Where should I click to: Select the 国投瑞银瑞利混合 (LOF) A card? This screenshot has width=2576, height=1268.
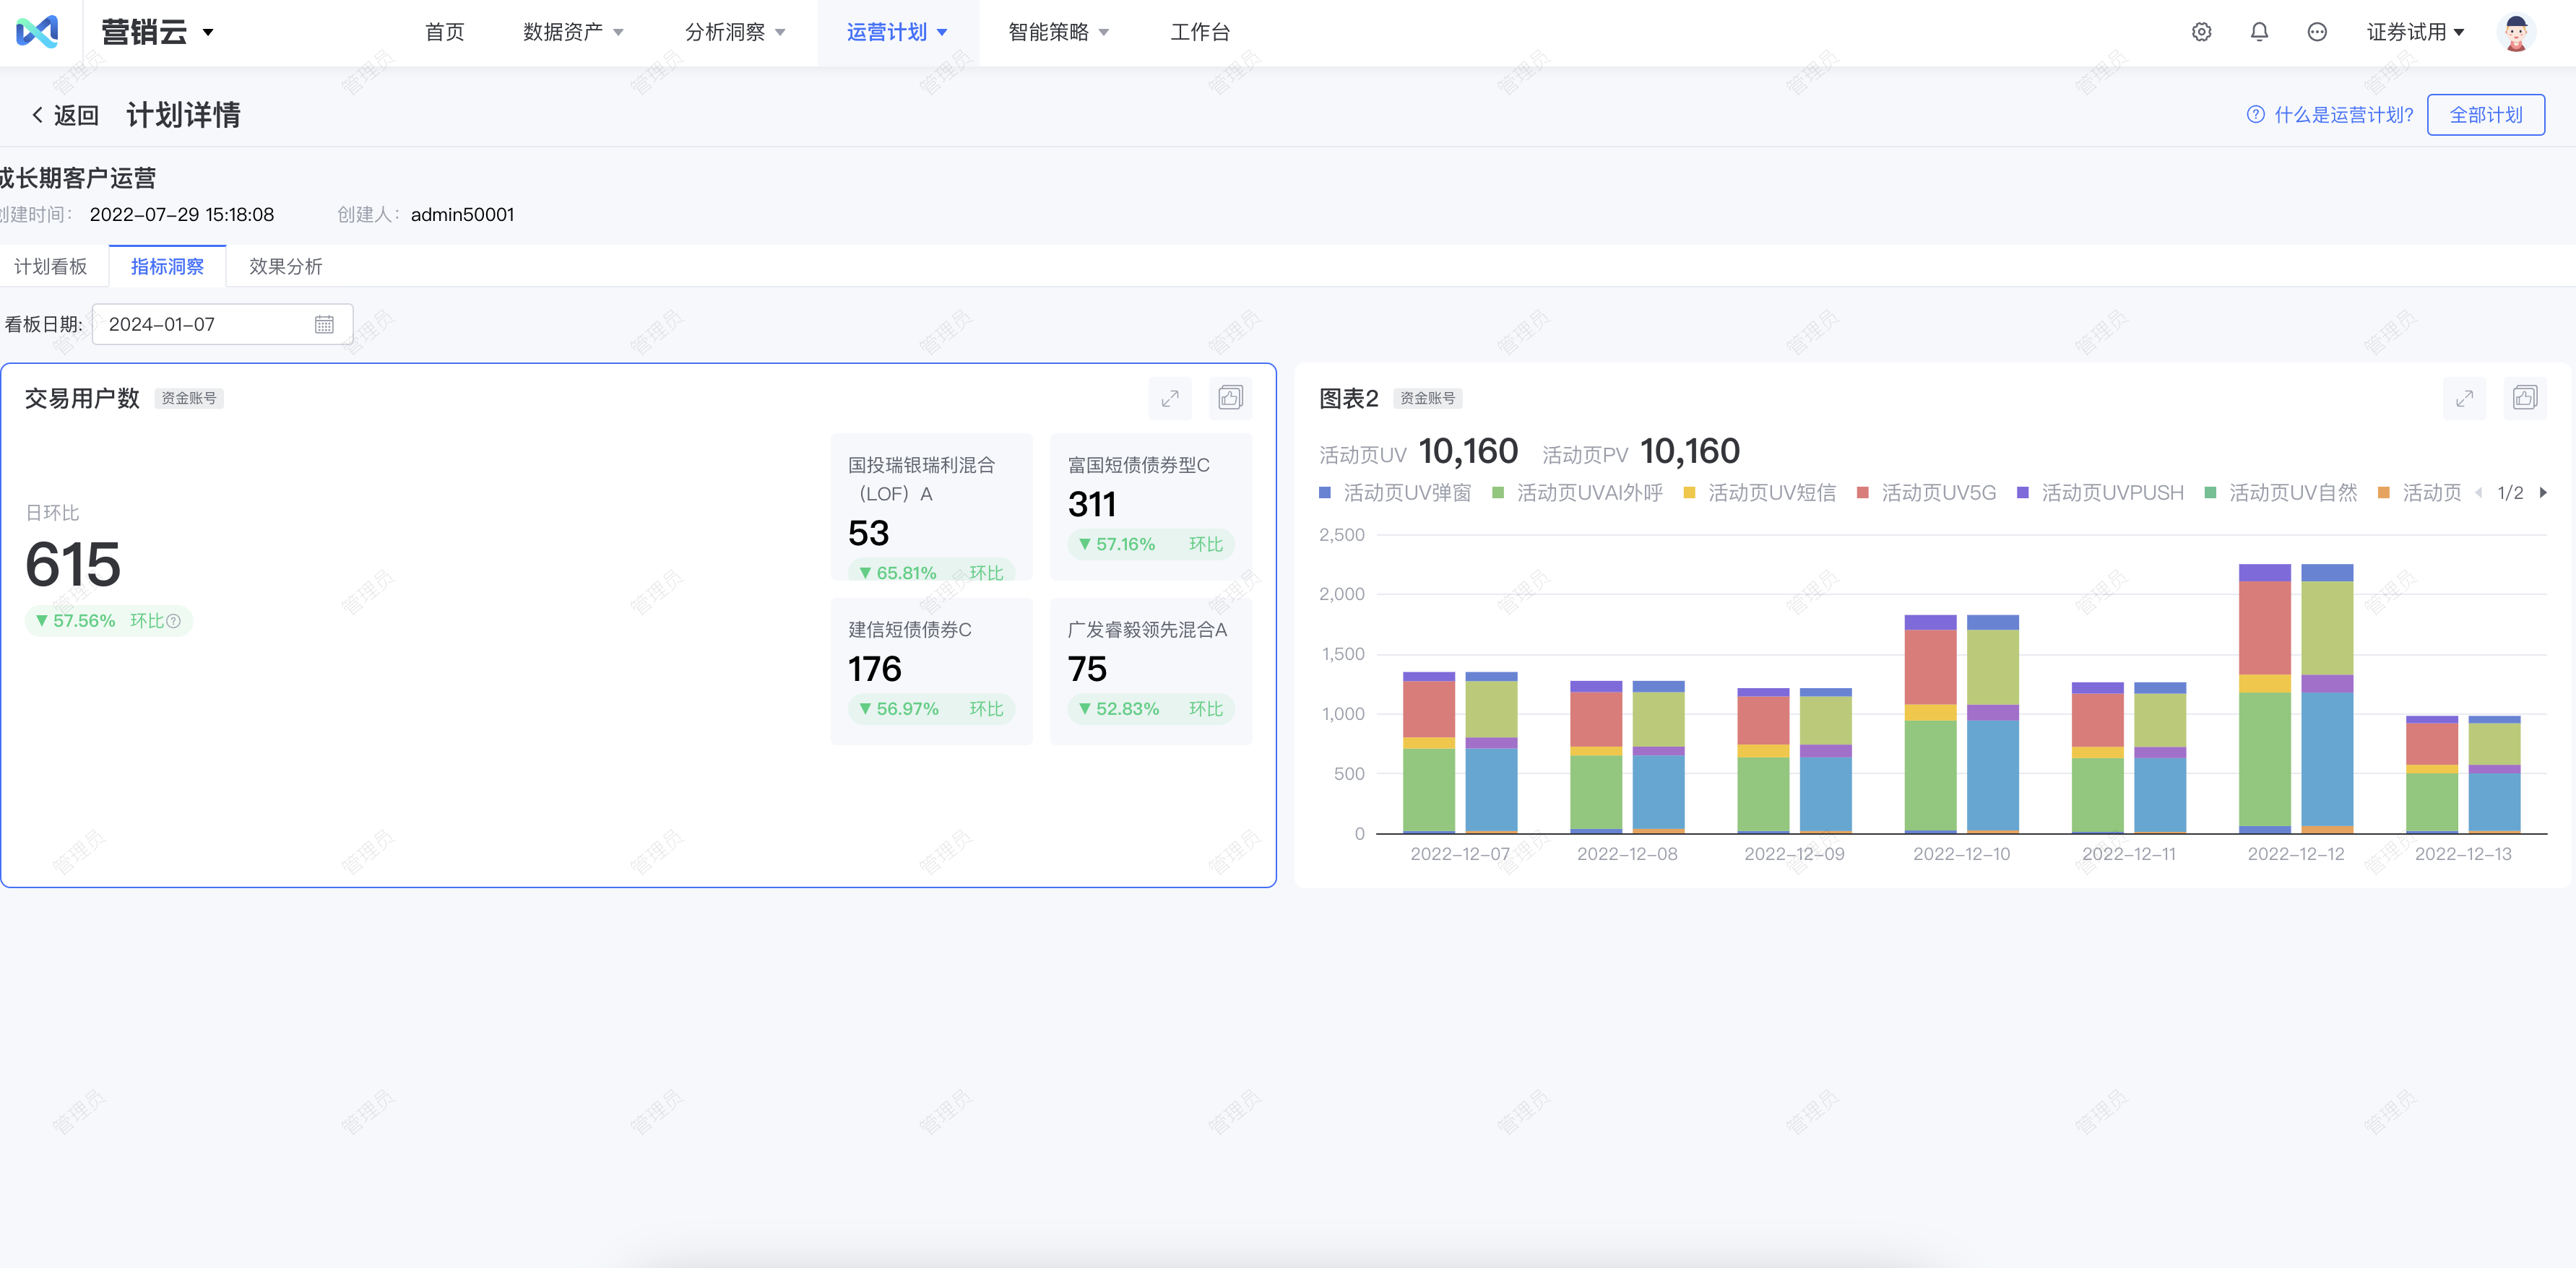[x=931, y=507]
